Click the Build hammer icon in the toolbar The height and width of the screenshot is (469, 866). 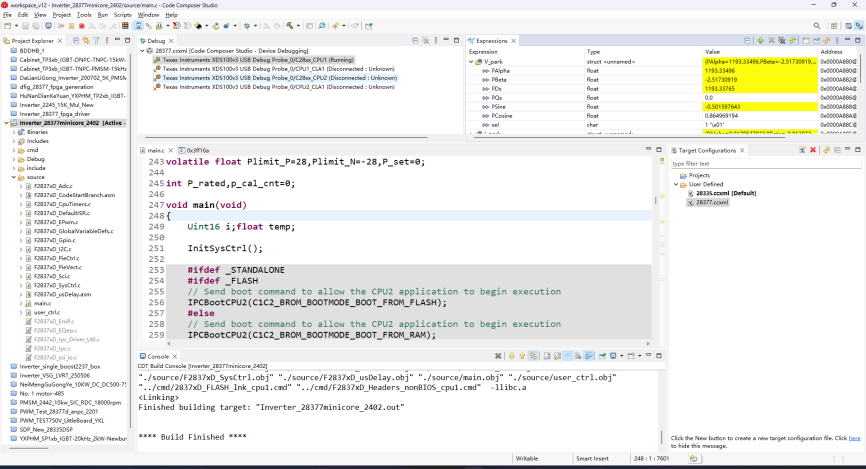click(289, 25)
